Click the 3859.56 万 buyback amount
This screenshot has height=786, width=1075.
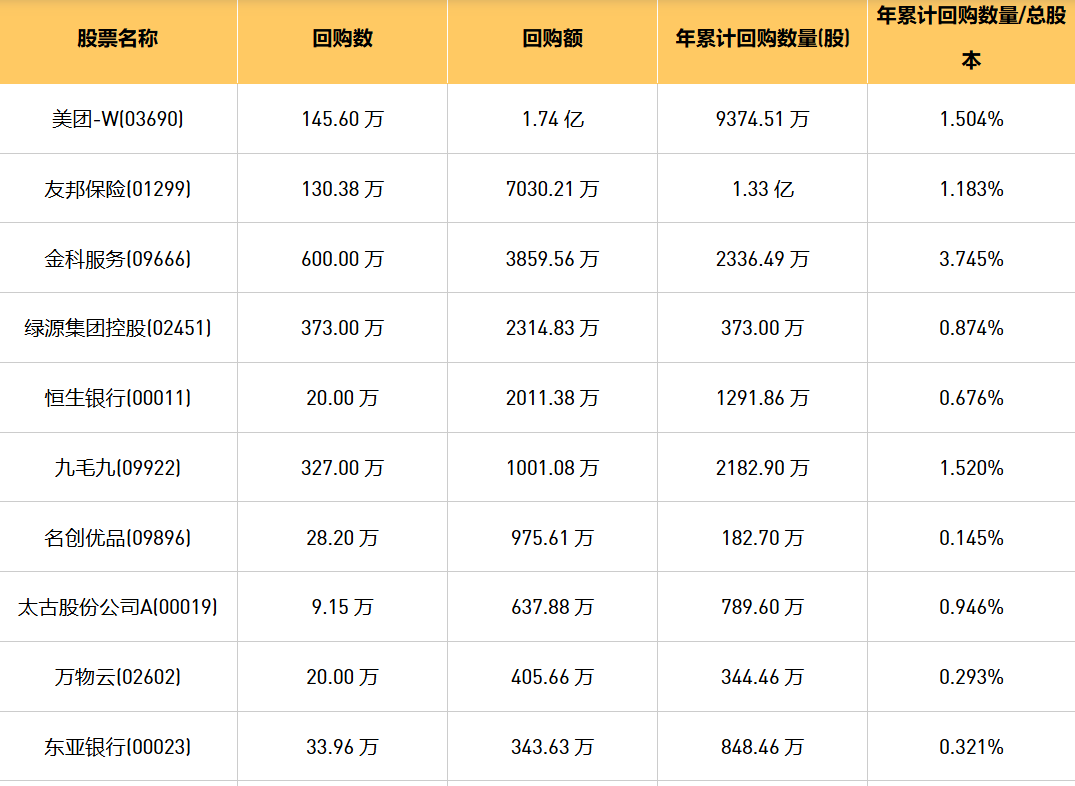(553, 259)
